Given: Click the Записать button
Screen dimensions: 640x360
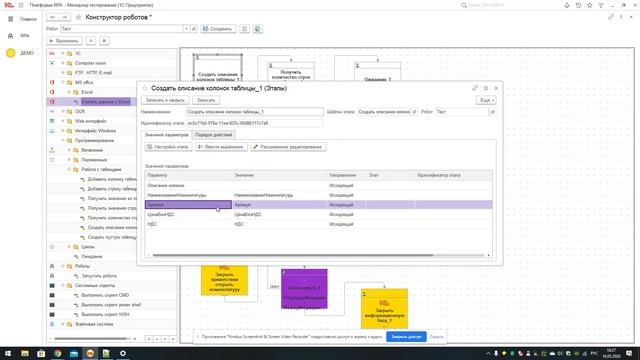Looking at the screenshot, I should (x=206, y=100).
